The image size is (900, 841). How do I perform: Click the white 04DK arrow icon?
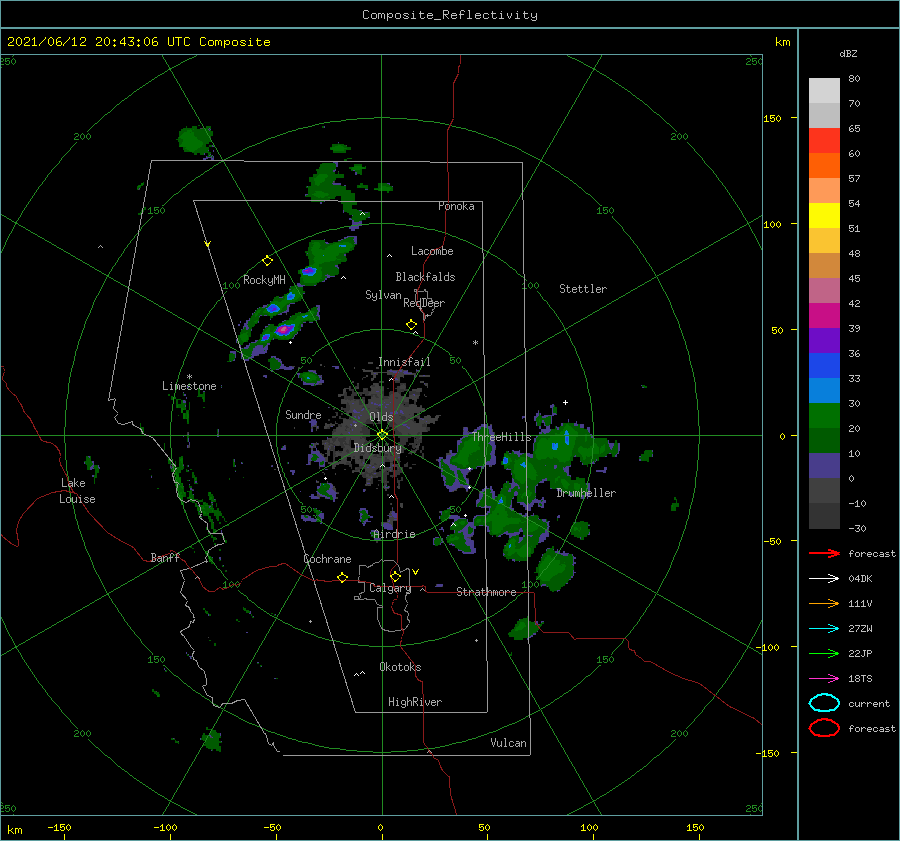point(824,578)
